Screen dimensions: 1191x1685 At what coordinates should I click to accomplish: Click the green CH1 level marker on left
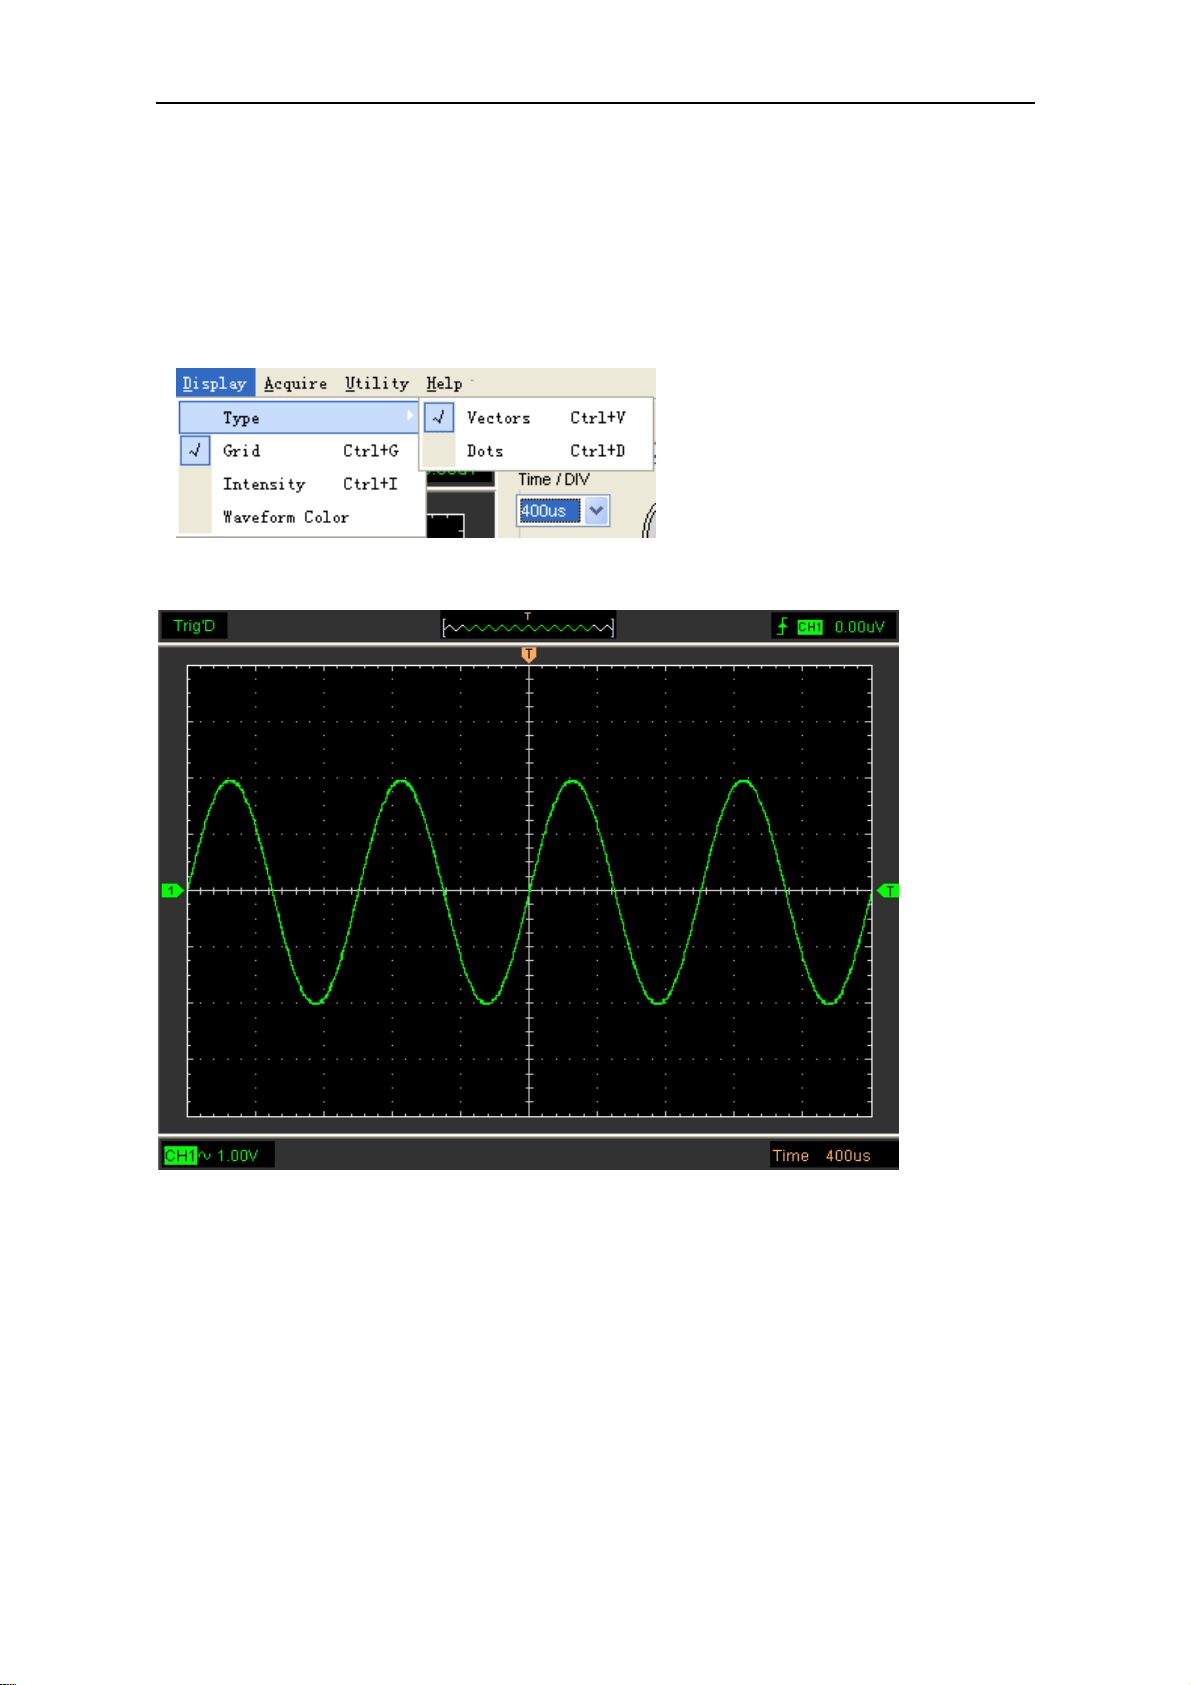point(172,890)
